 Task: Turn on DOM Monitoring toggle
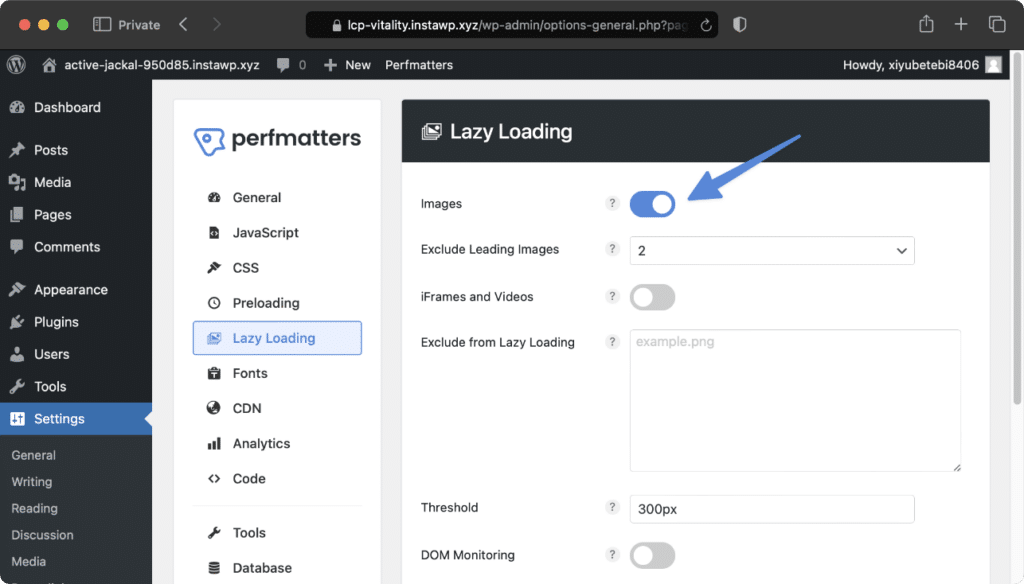pyautogui.click(x=652, y=555)
